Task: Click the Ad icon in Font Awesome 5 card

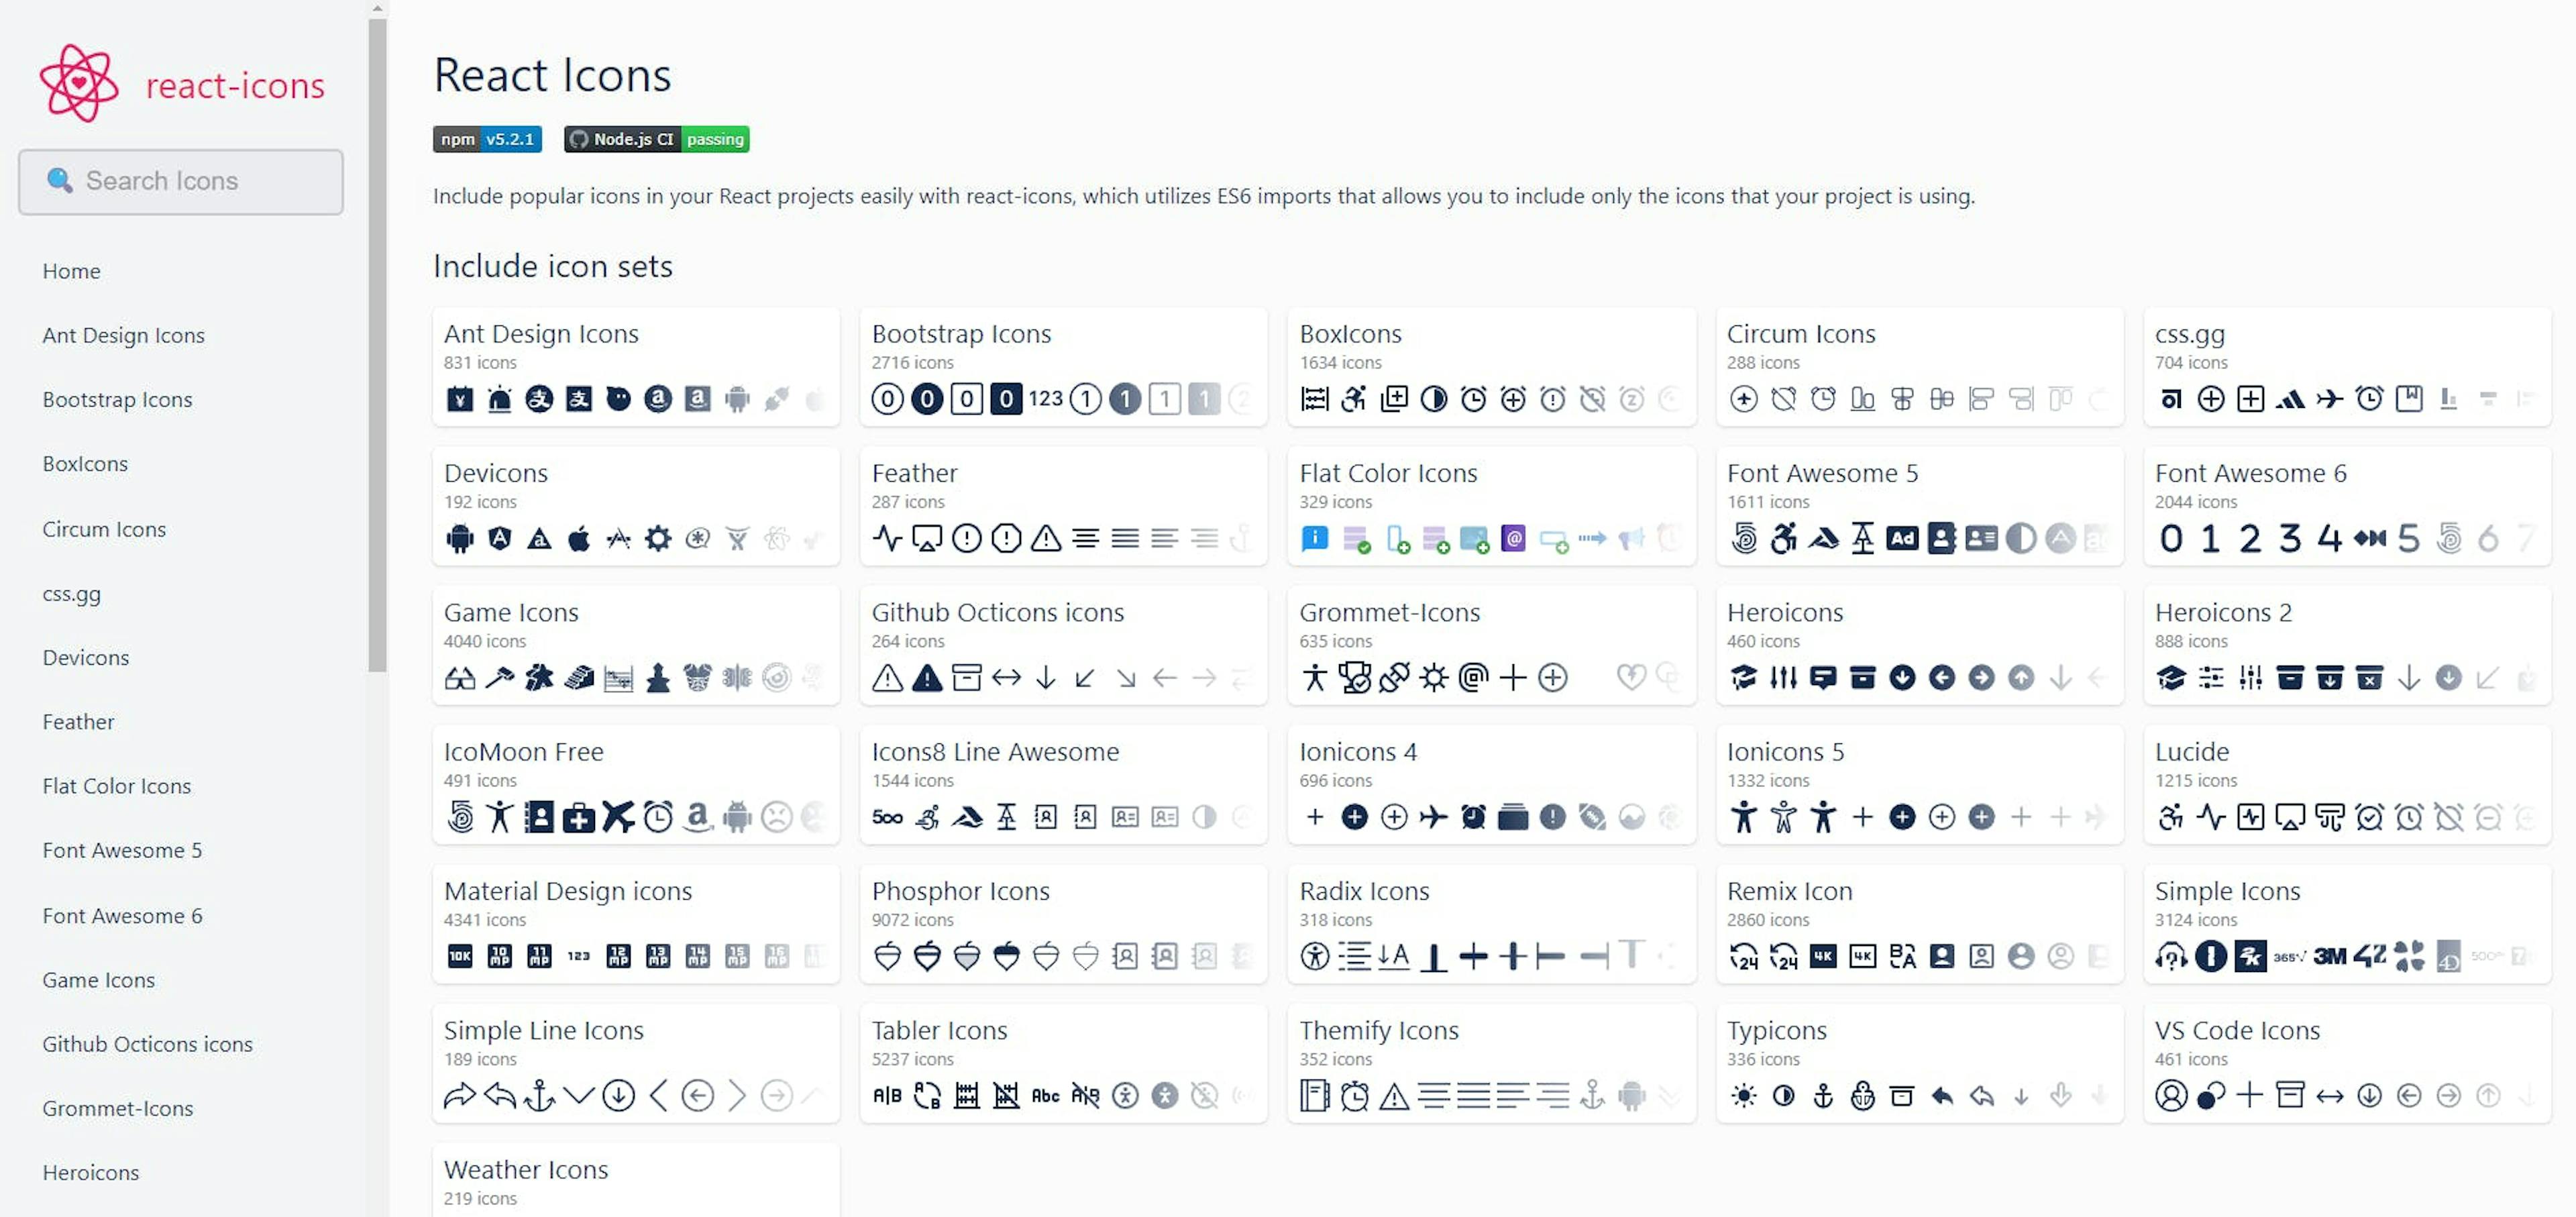Action: coord(1902,539)
